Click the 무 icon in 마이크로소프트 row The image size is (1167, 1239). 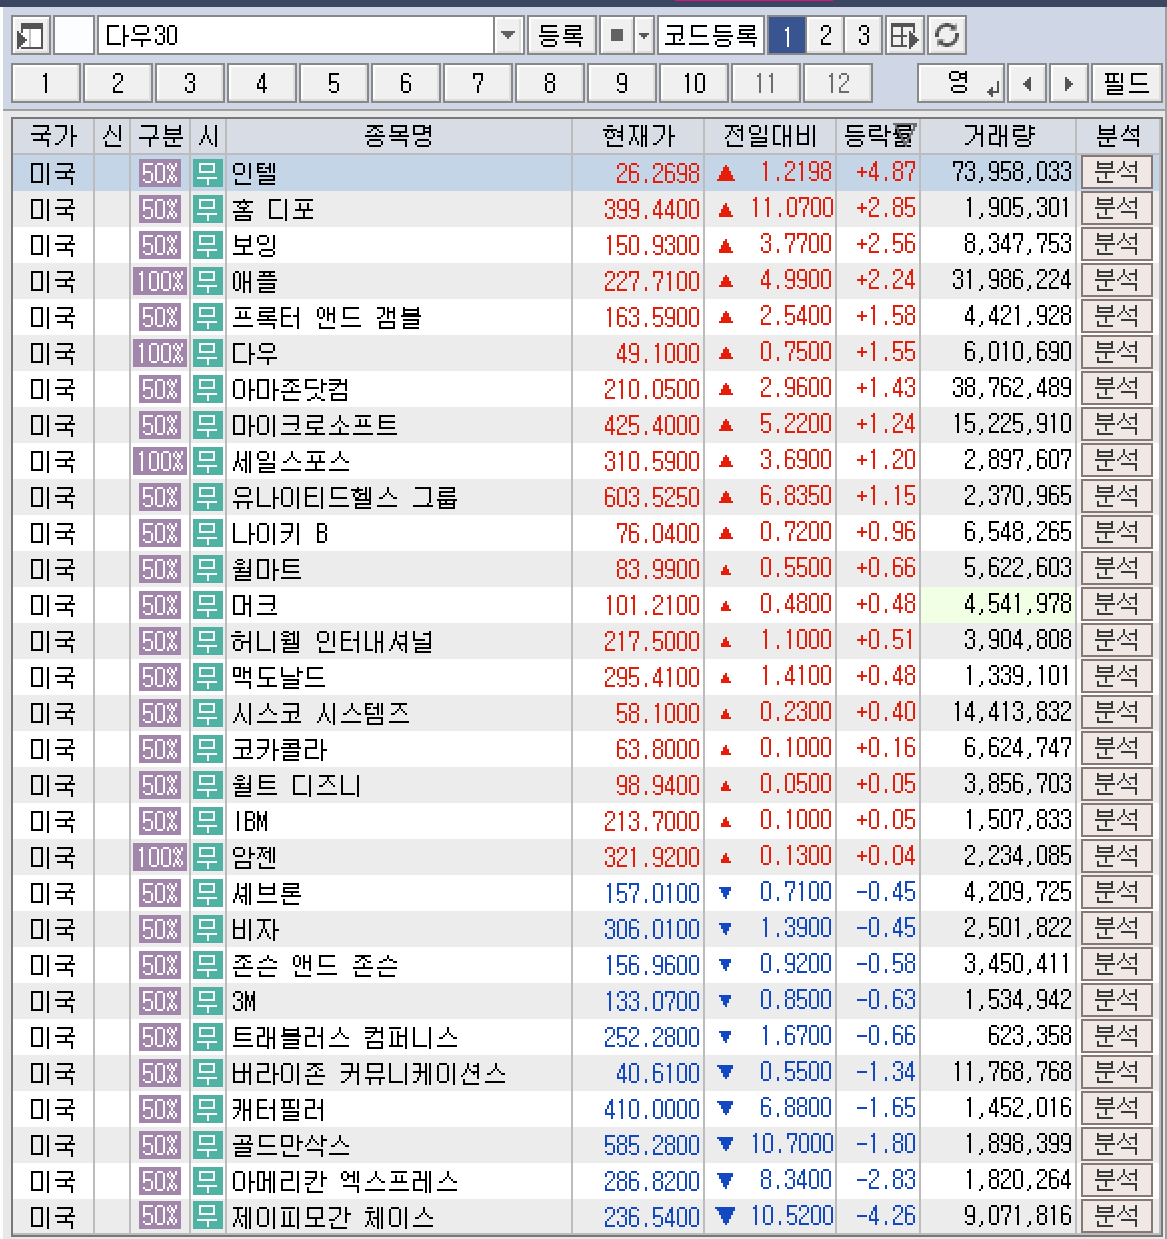(x=207, y=425)
